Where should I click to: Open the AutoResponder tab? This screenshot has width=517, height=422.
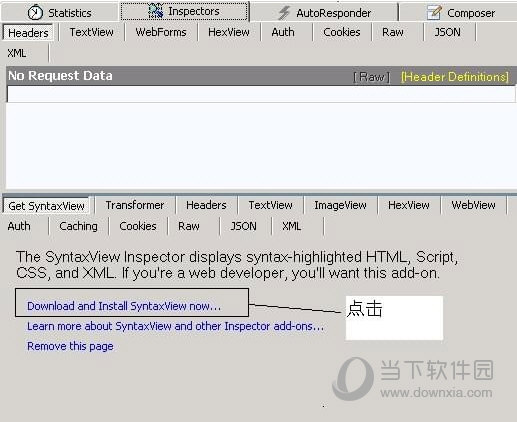coord(324,12)
